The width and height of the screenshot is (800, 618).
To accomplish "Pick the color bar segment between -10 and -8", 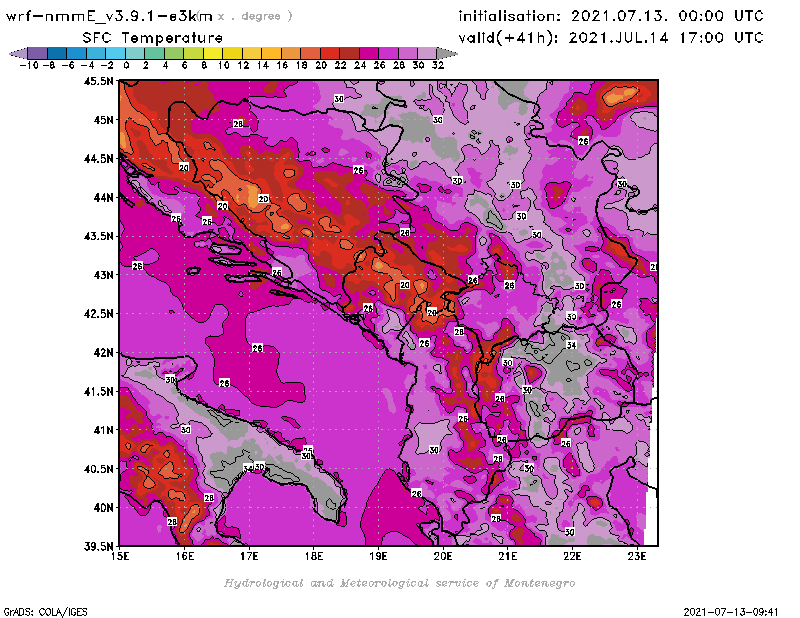I will [38, 53].
